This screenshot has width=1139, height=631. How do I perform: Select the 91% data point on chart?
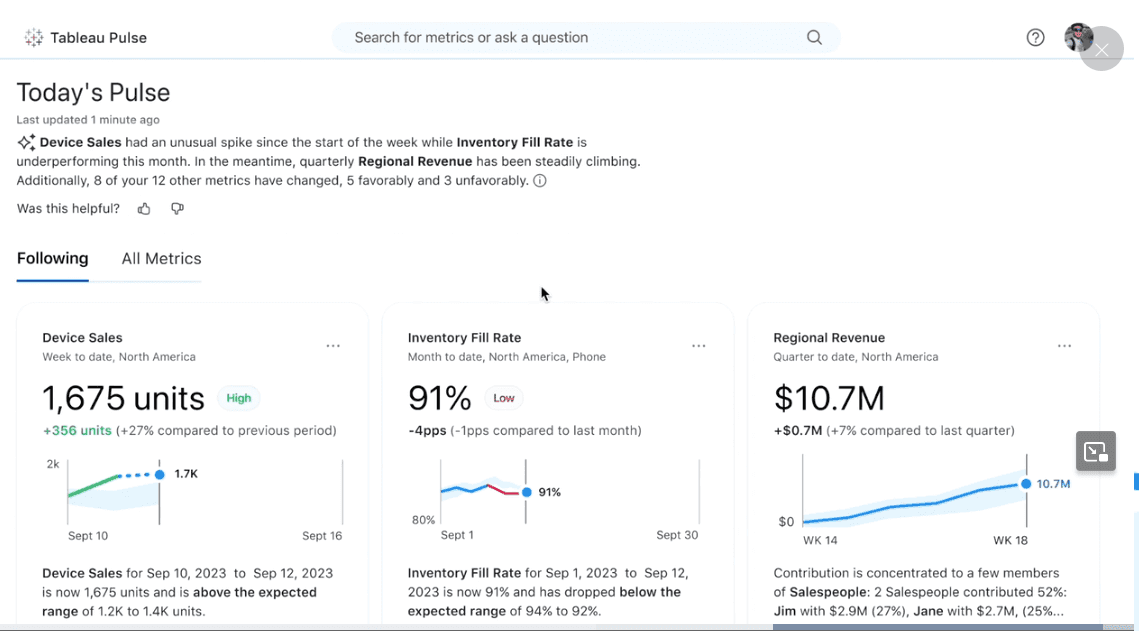pyautogui.click(x=527, y=492)
